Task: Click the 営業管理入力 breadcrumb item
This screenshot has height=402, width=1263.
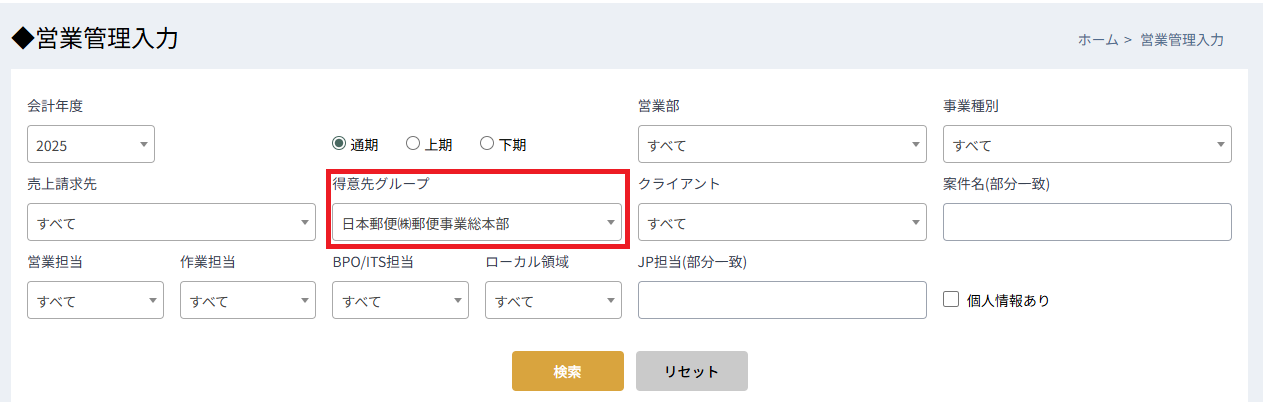Action: click(1181, 40)
